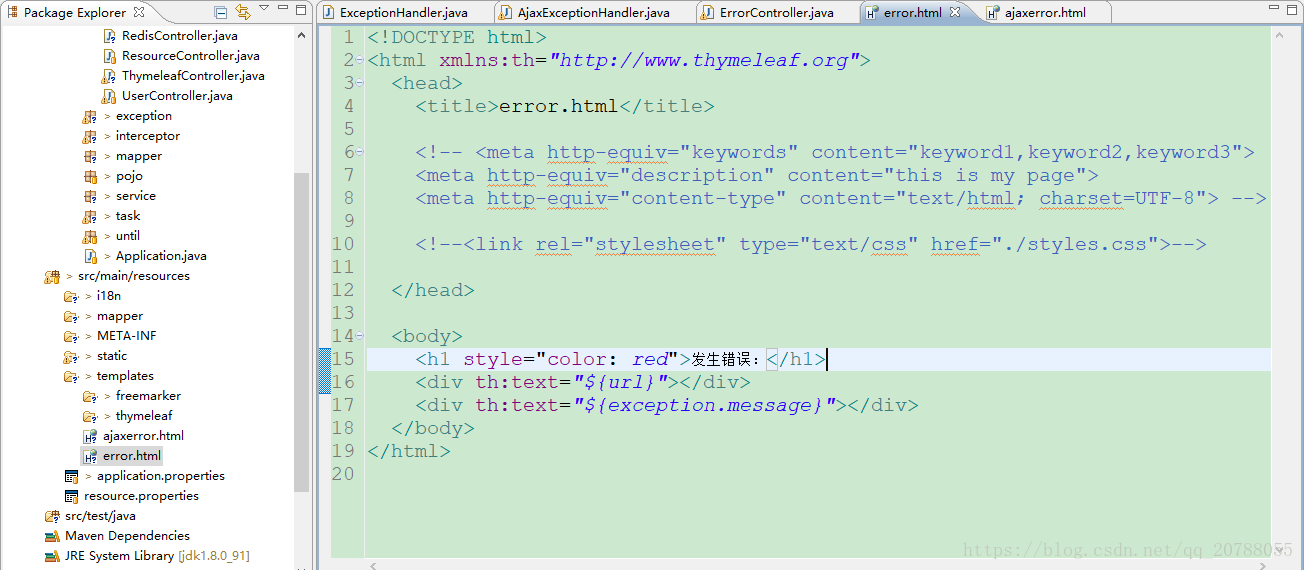Screen dimensions: 1304x570
Task: Switch to AjaxExceptionHandler.java editor tab
Action: coord(595,13)
